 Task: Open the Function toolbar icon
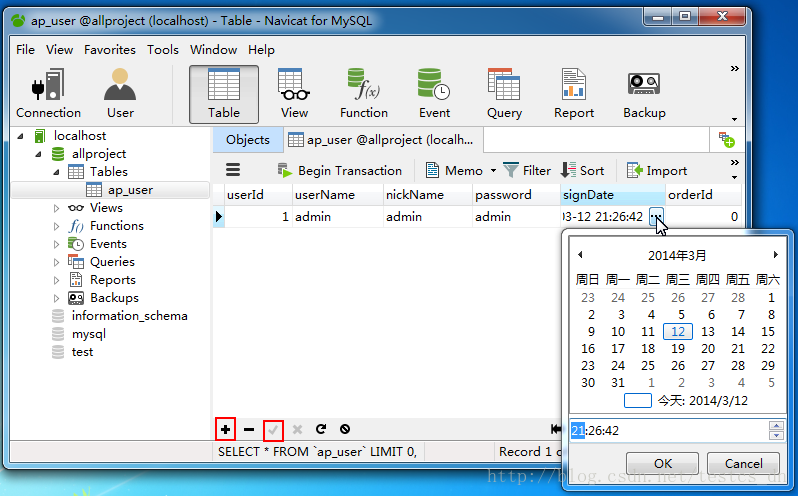tap(364, 94)
